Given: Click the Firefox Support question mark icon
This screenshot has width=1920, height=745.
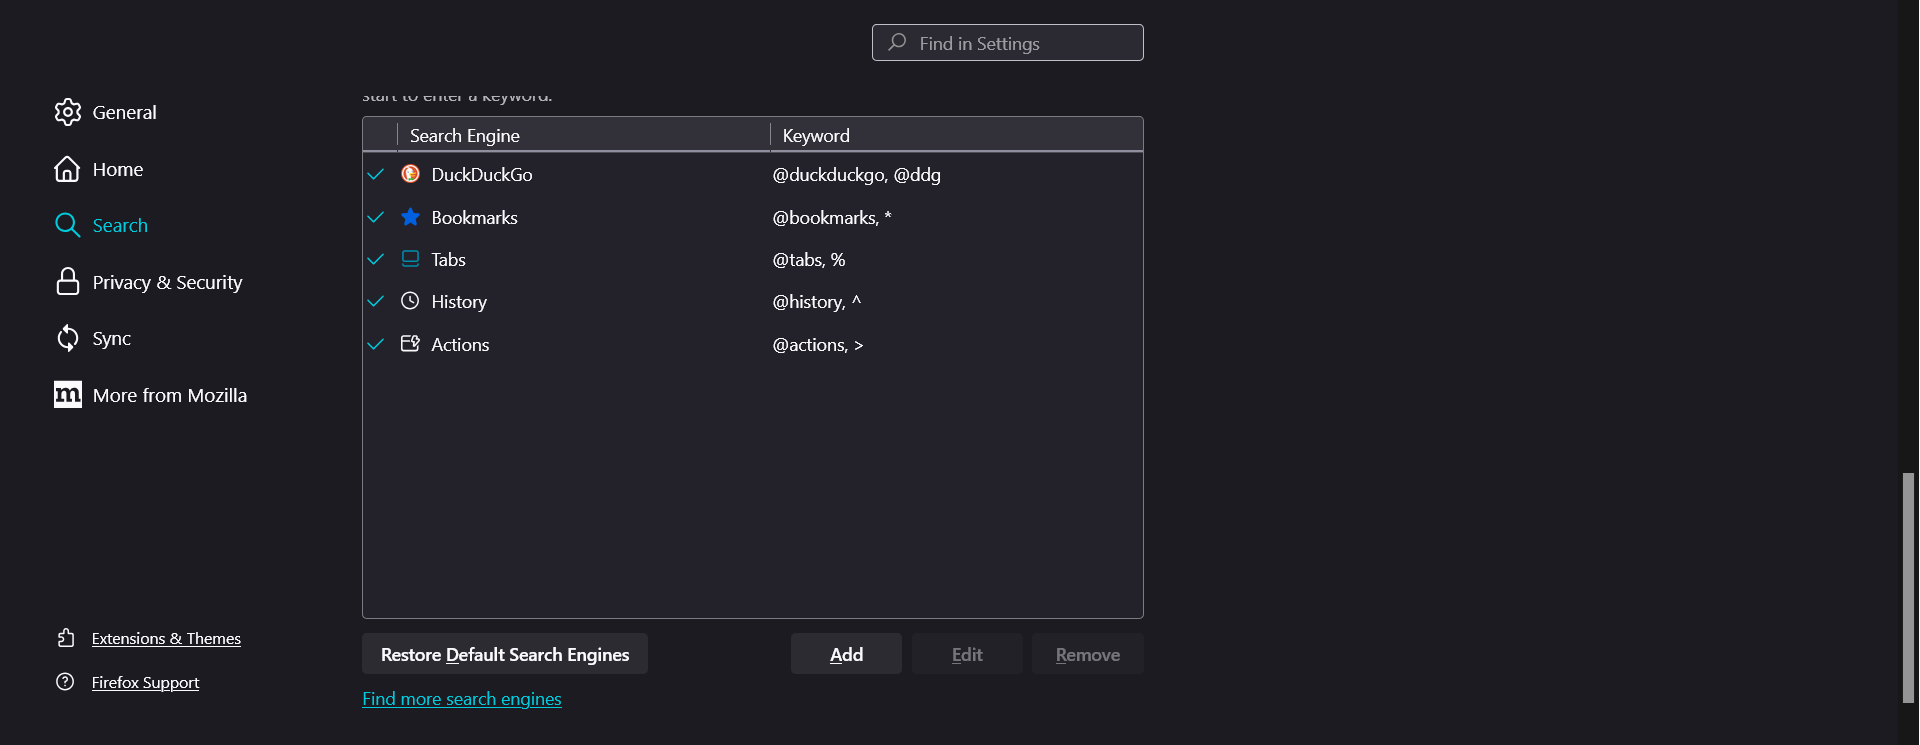Looking at the screenshot, I should 65,682.
